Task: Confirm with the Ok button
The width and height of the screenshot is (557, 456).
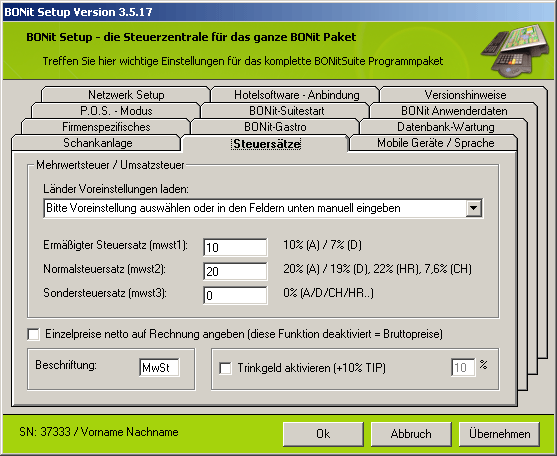Action: pyautogui.click(x=323, y=434)
